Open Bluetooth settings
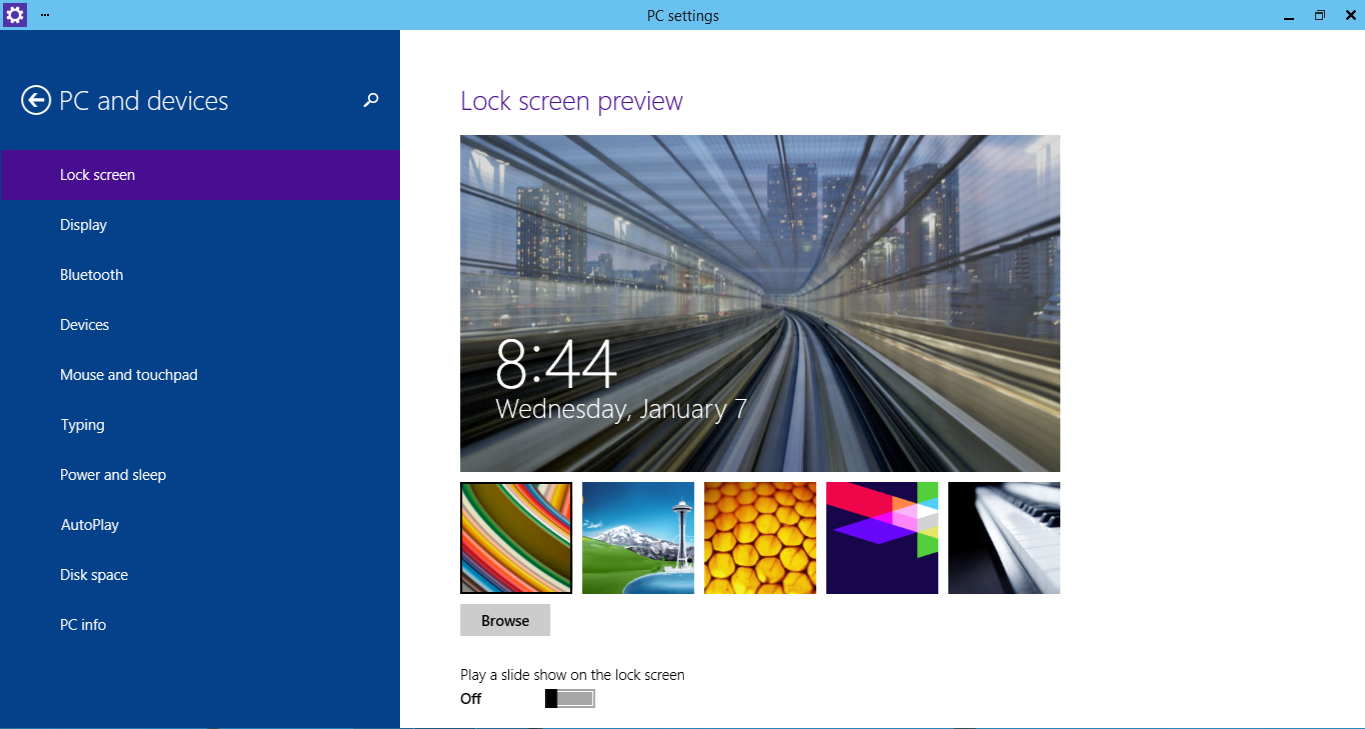 click(x=91, y=274)
